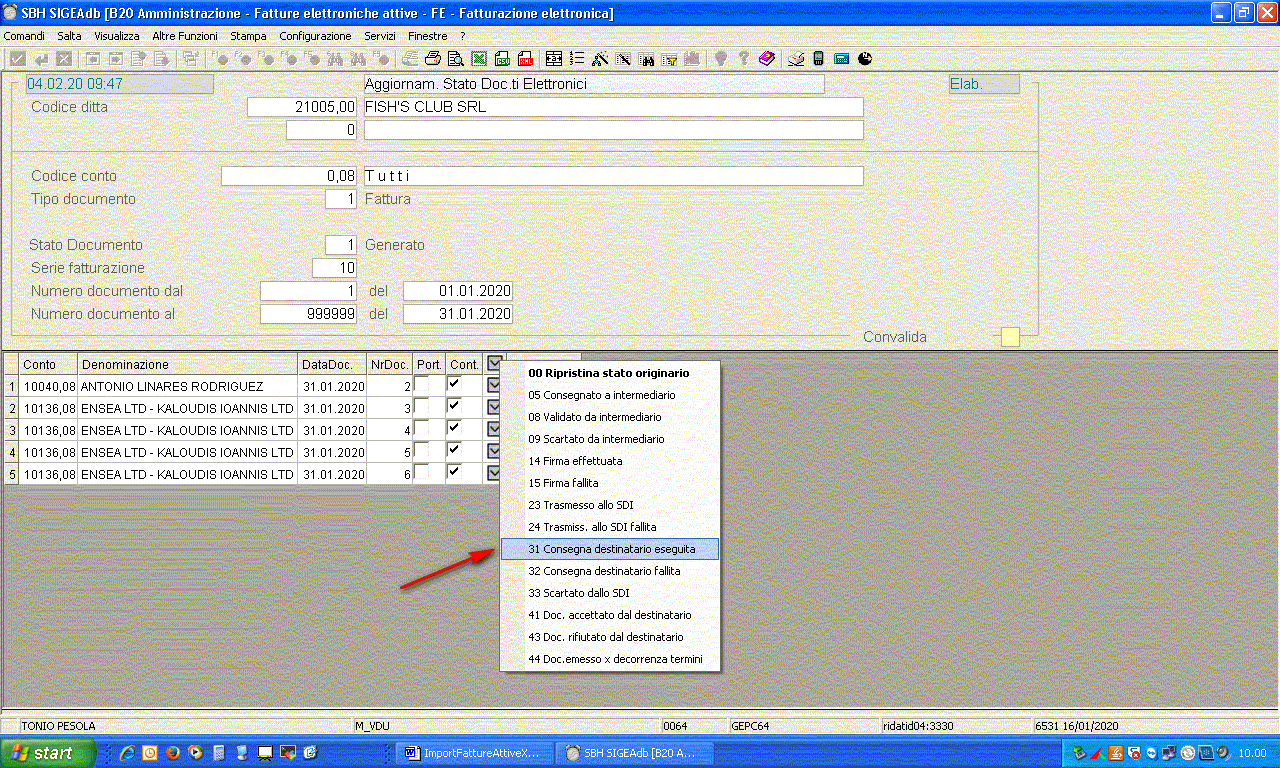Export to Excel using the green toolbar icon
Viewport: 1280px width, 768px height.
[479, 59]
